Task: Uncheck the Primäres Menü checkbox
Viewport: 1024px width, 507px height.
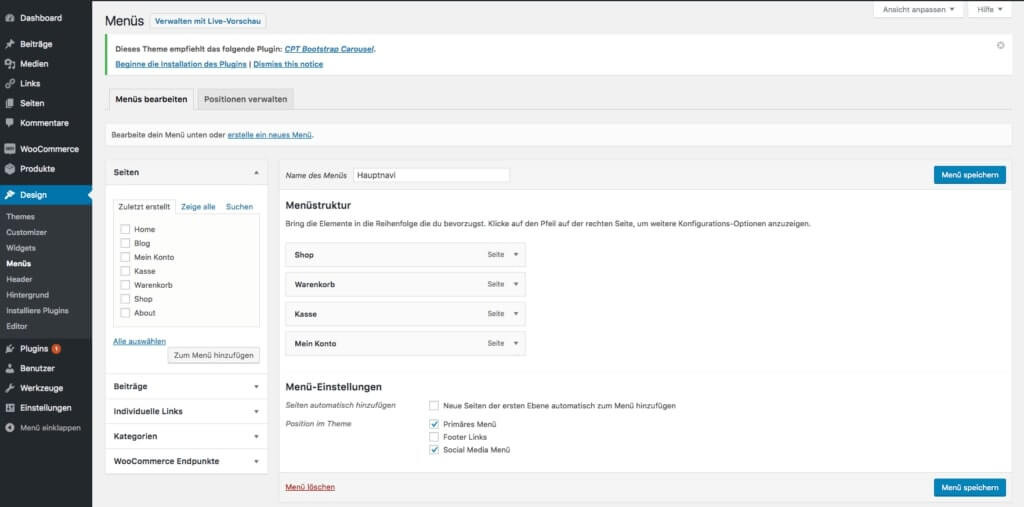Action: coord(434,424)
